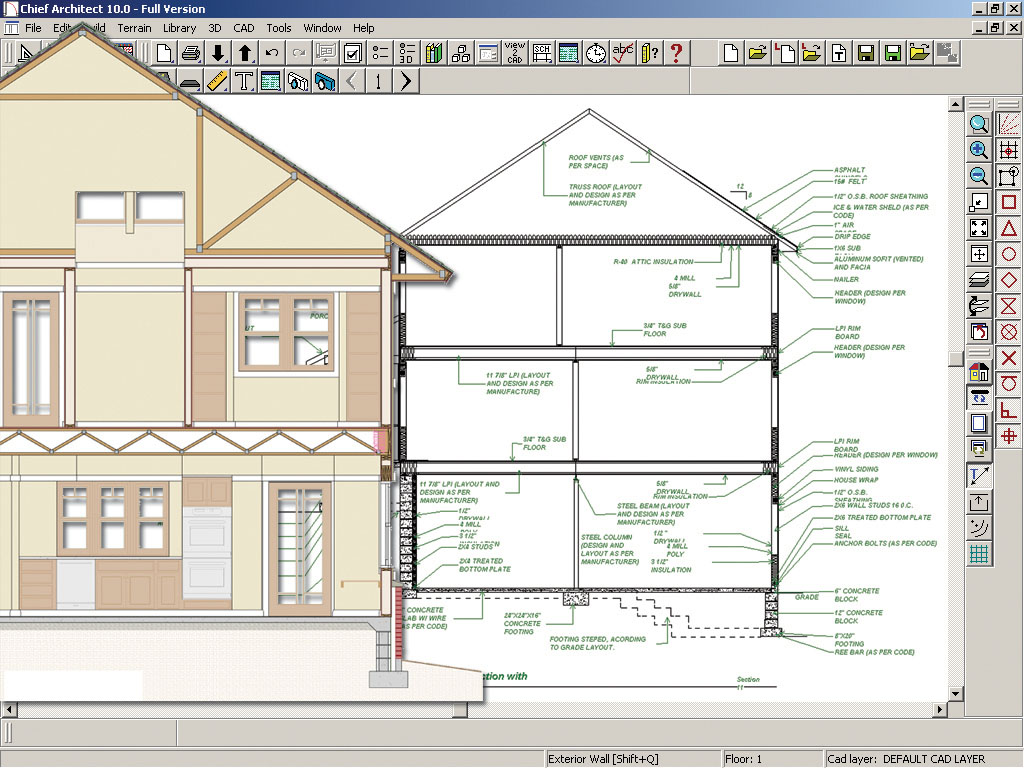Open the Terrain menu
This screenshot has height=768, width=1024.
pyautogui.click(x=135, y=28)
